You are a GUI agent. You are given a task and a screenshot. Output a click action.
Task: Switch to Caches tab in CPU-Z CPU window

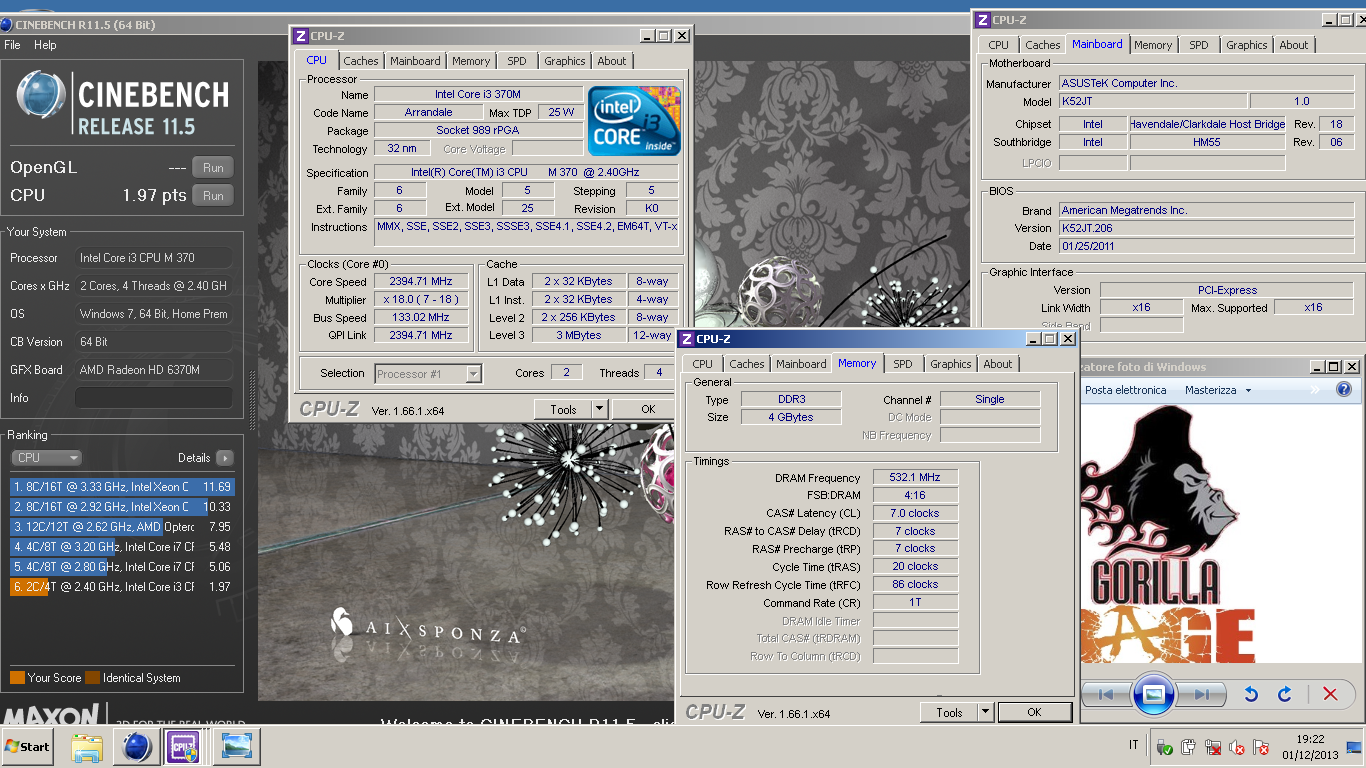coord(361,61)
